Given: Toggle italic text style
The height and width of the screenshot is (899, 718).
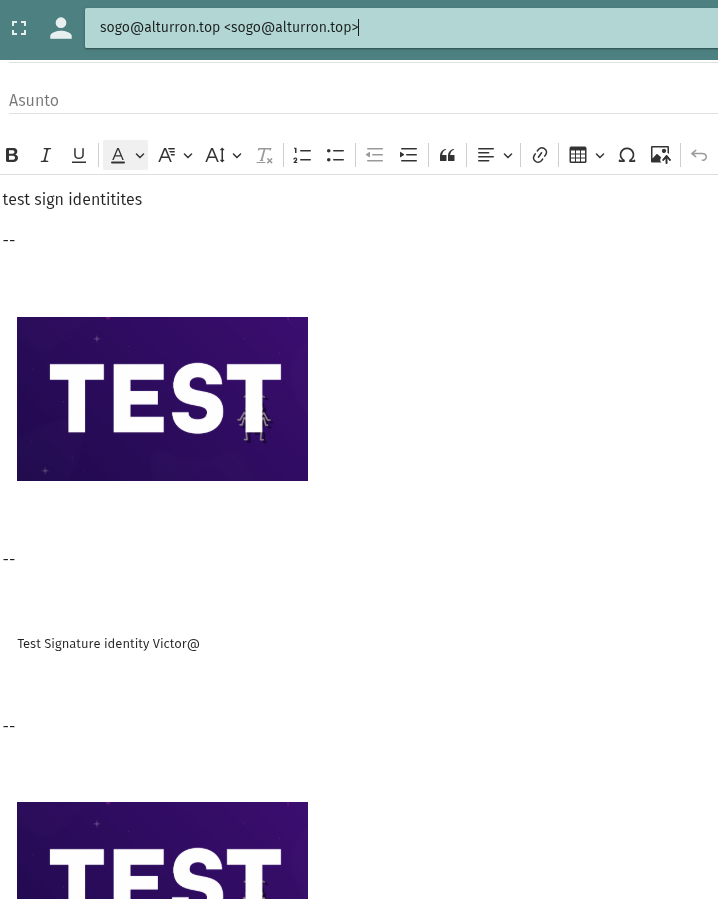Looking at the screenshot, I should click(x=45, y=155).
